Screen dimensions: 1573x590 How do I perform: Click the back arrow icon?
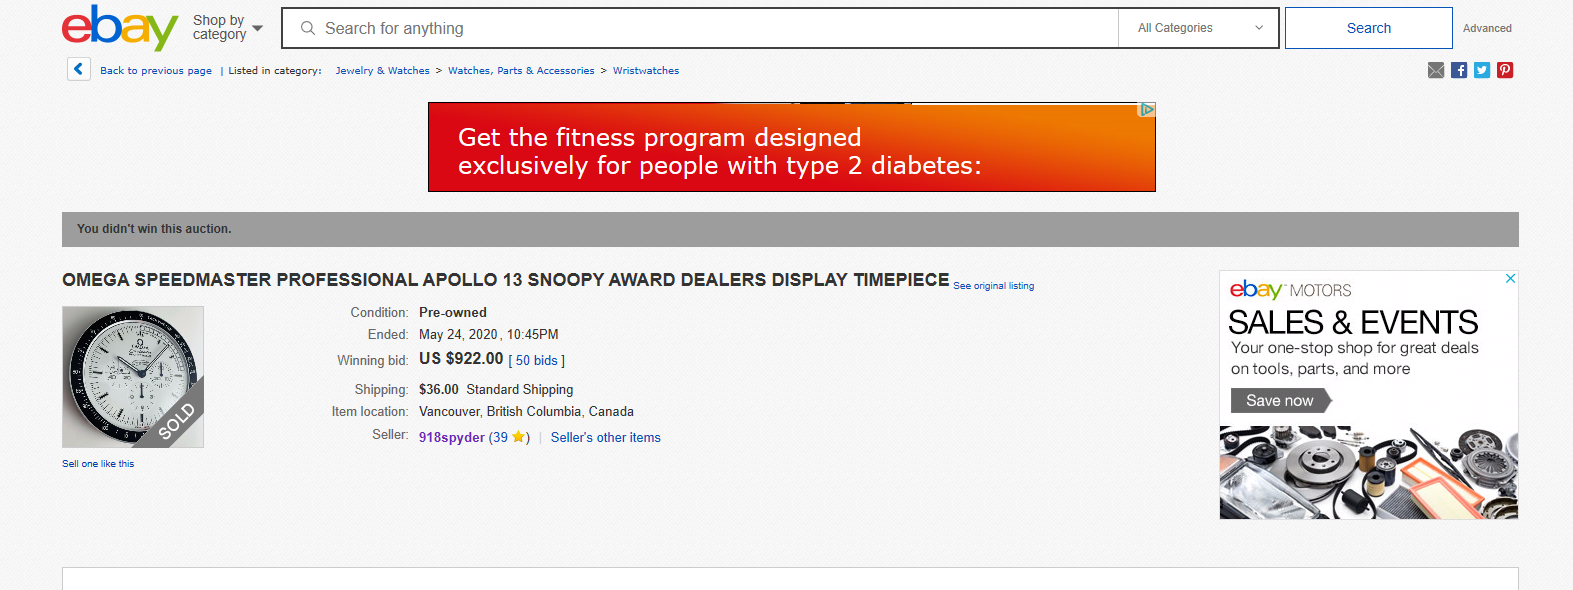coord(79,69)
